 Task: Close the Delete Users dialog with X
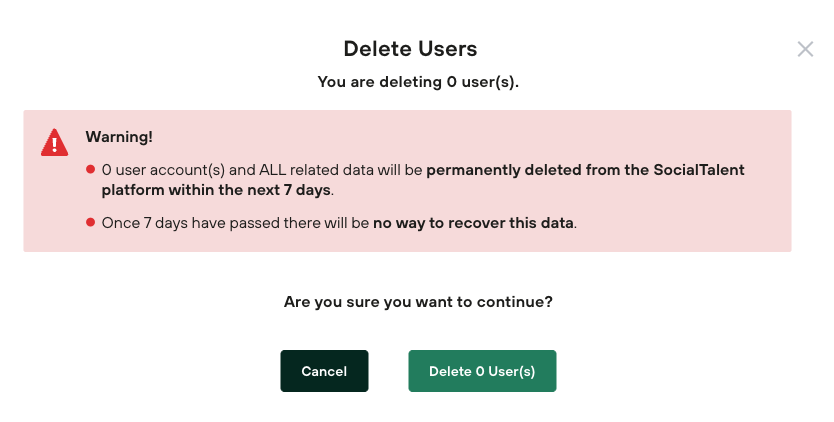tap(805, 49)
